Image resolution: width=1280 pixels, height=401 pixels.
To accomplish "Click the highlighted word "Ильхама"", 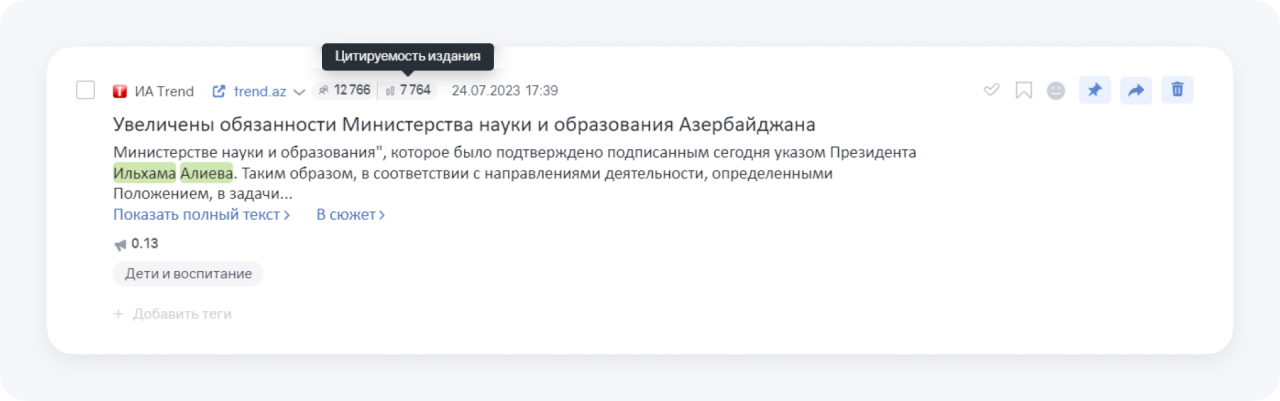I will point(144,173).
